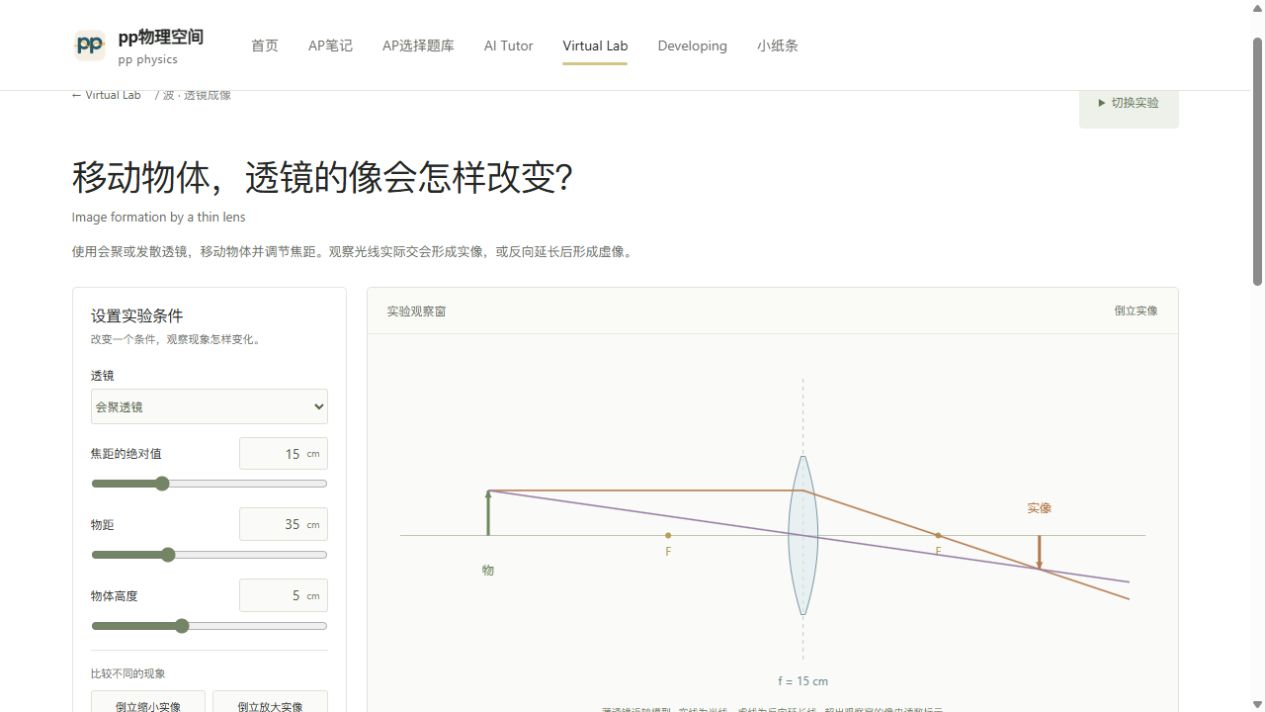The image size is (1265, 712).
Task: Select the 倒立放大实像 preset
Action: pos(270,702)
